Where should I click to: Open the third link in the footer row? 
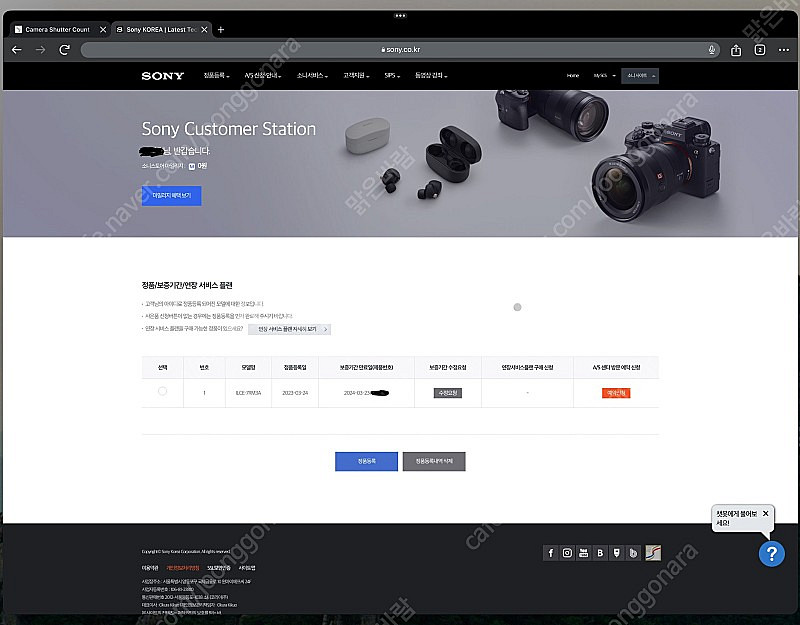click(x=219, y=568)
